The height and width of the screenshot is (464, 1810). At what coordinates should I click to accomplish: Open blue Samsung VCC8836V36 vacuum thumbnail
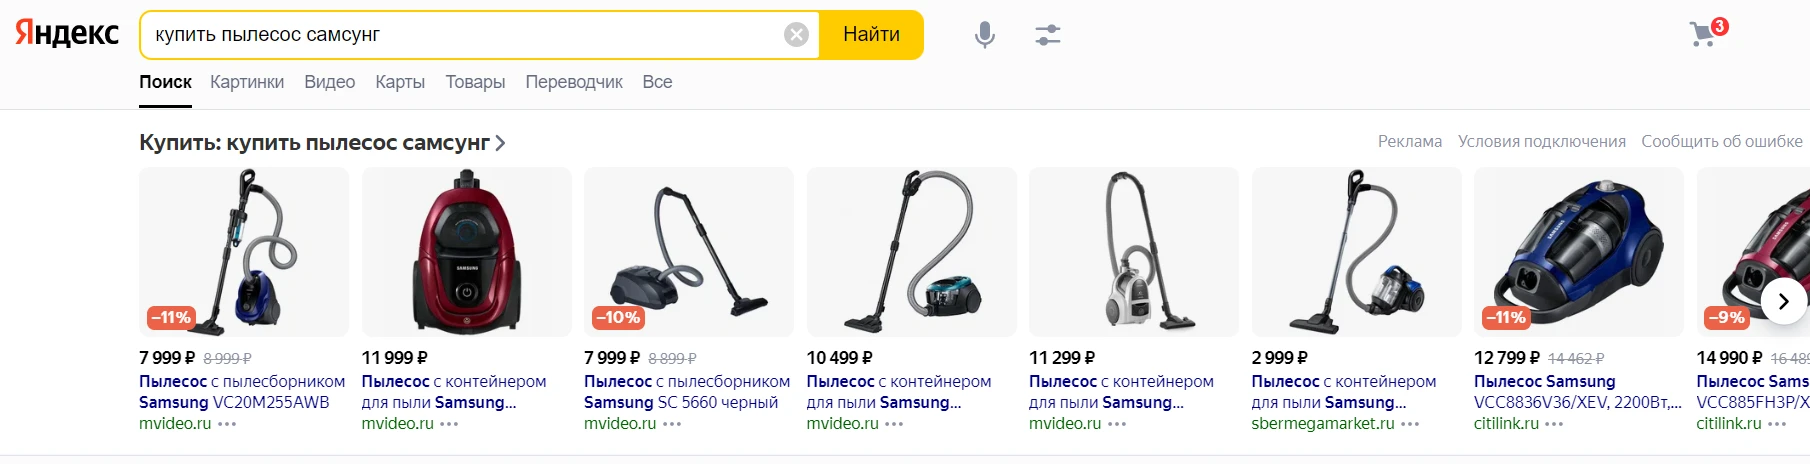pyautogui.click(x=1578, y=252)
